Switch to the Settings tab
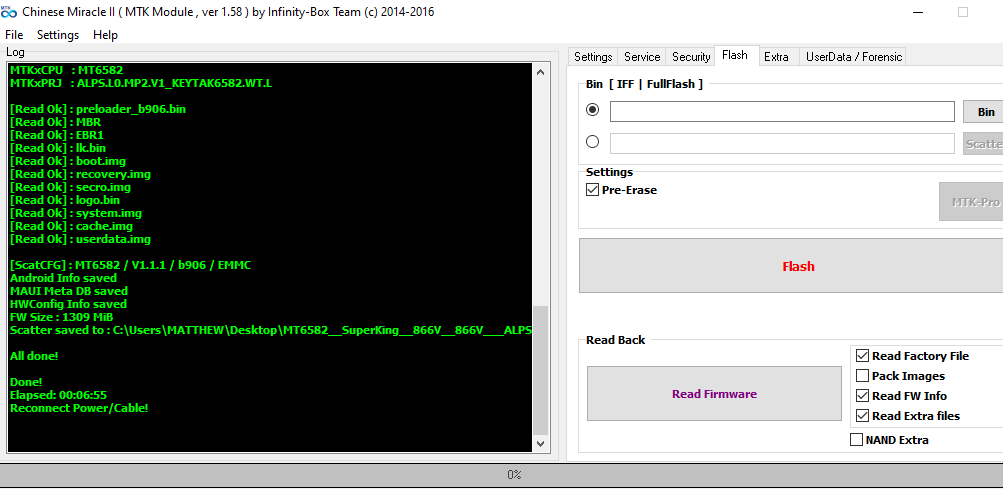1003x489 pixels. click(593, 56)
